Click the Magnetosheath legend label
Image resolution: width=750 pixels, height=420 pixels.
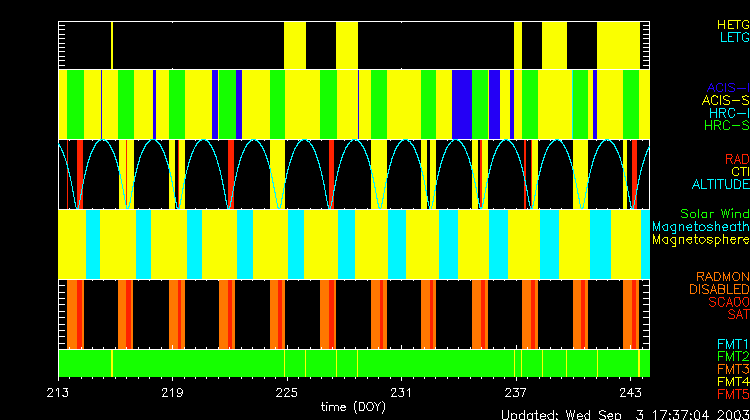click(701, 226)
